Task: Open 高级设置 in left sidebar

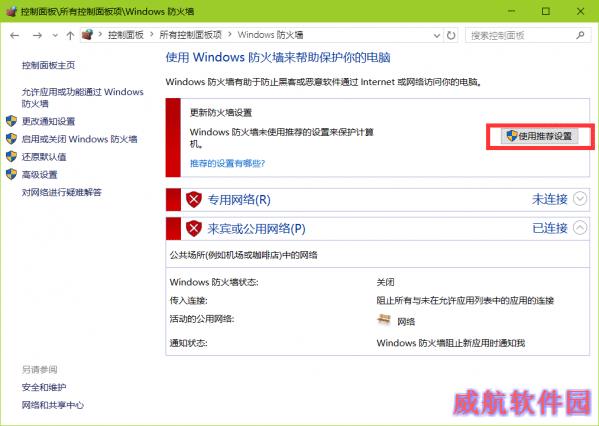Action: (x=39, y=175)
